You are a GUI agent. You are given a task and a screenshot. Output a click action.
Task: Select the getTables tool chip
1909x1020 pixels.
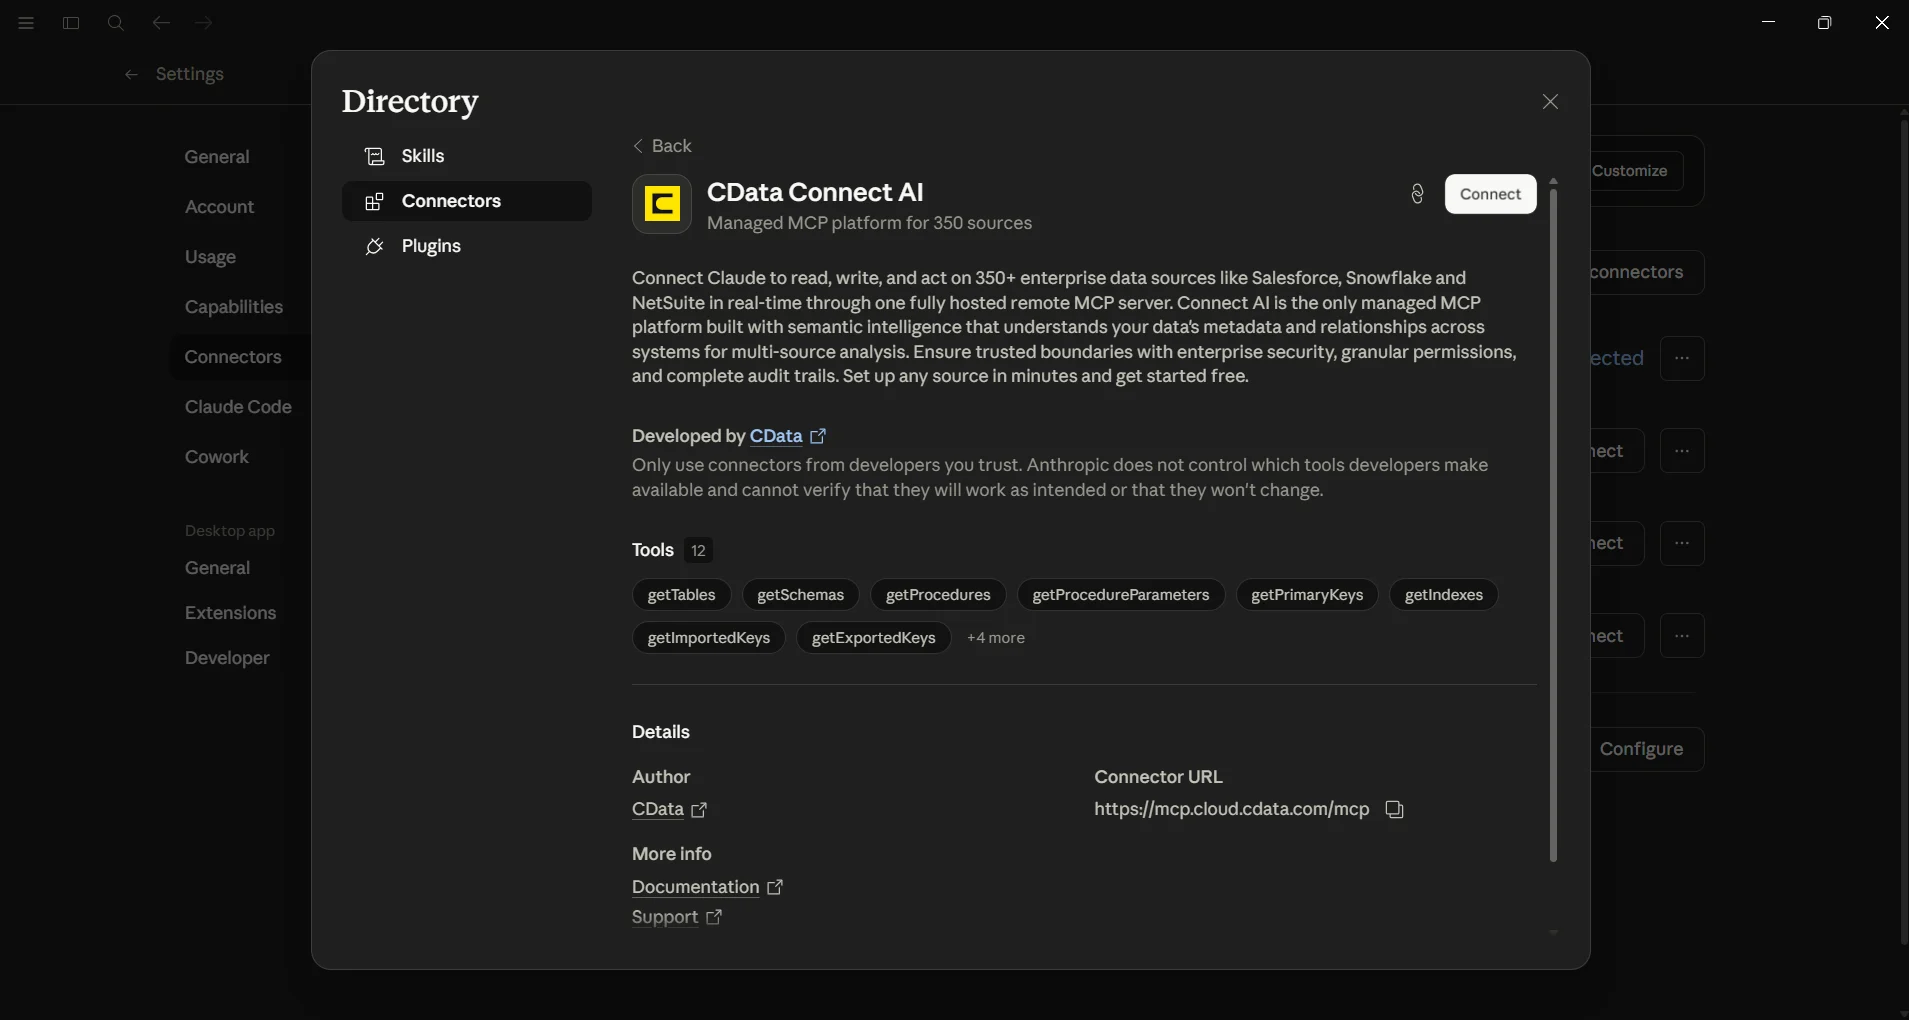coord(681,595)
